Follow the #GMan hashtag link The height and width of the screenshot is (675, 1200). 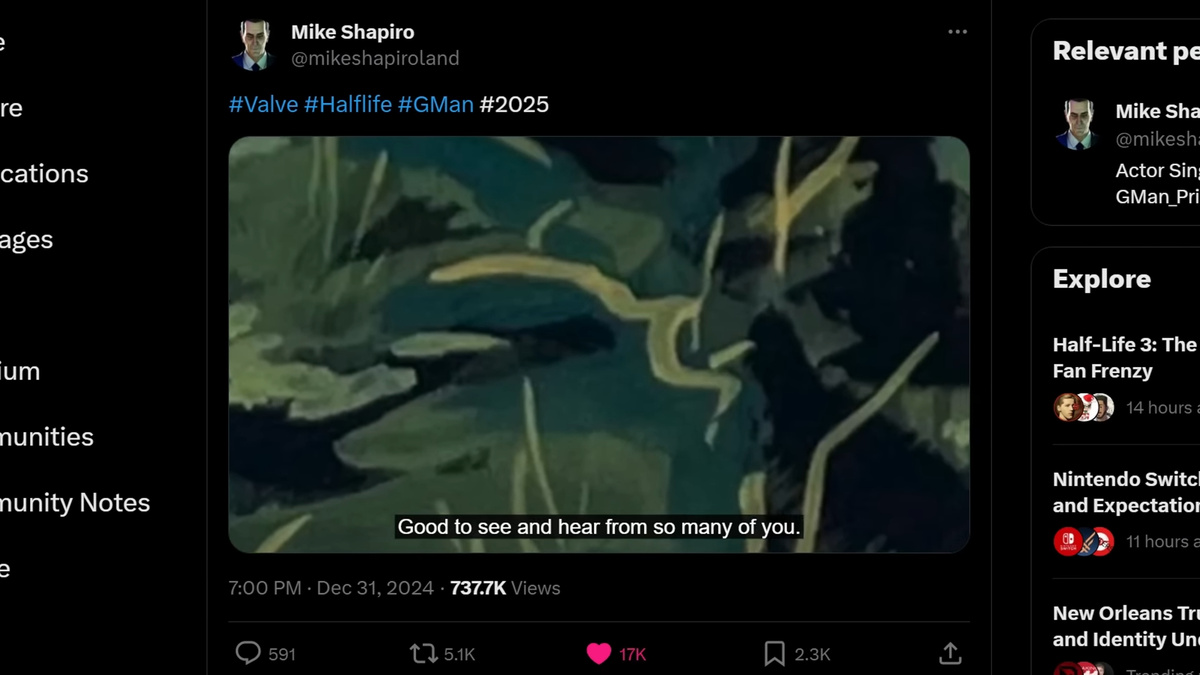436,104
